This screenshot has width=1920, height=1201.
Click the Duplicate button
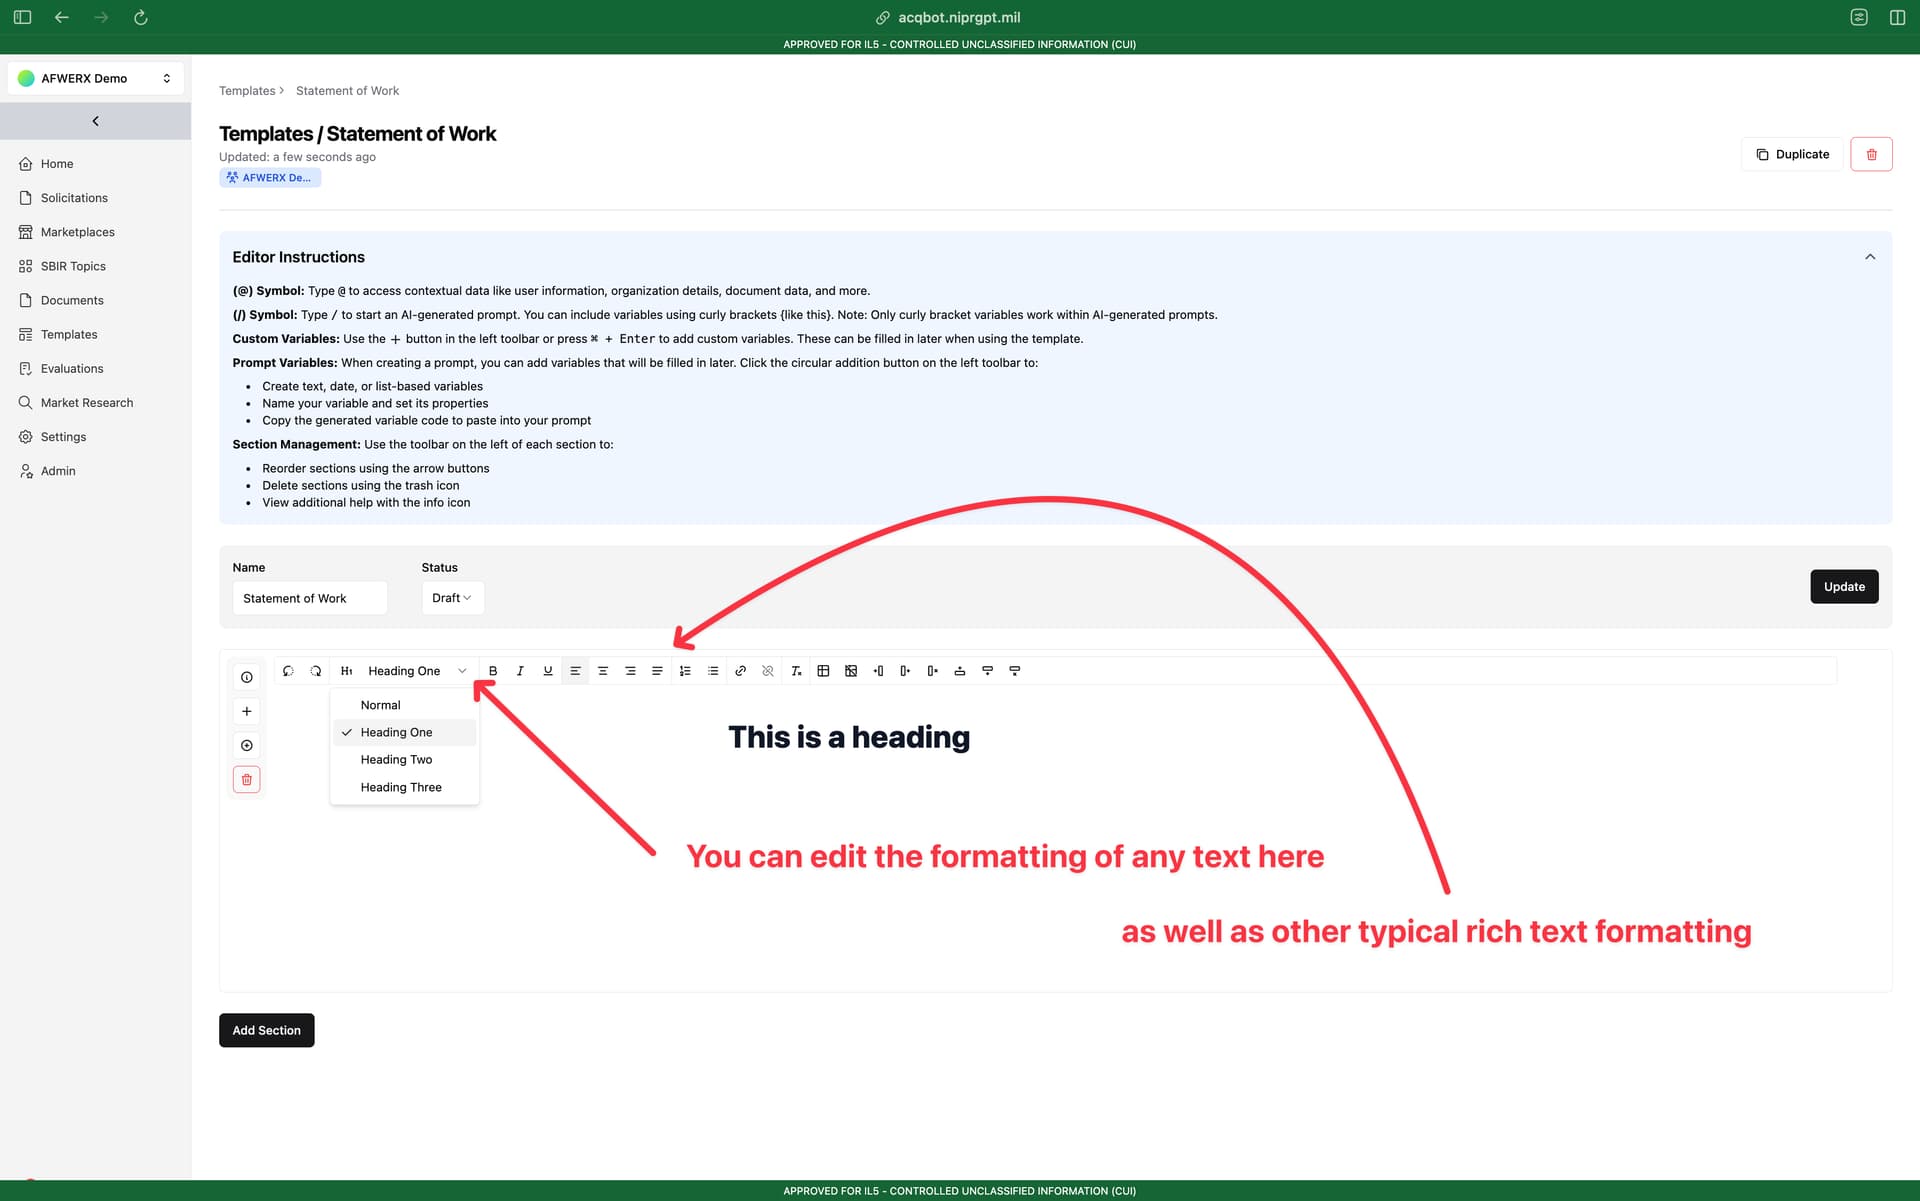click(1792, 154)
